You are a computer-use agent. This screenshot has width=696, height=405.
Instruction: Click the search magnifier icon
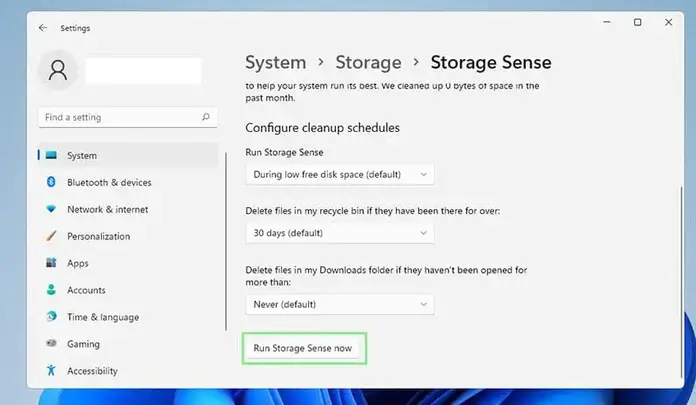point(206,117)
